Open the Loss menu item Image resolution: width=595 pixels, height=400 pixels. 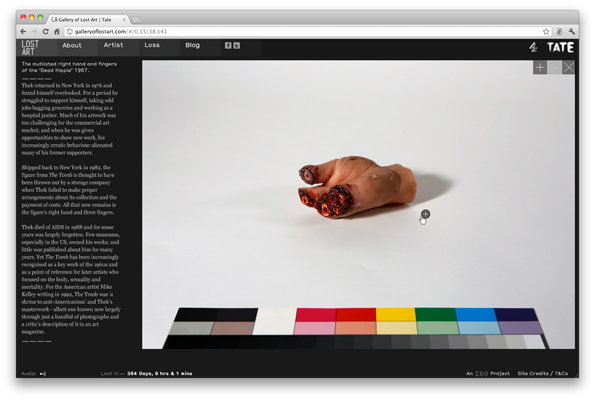click(152, 45)
